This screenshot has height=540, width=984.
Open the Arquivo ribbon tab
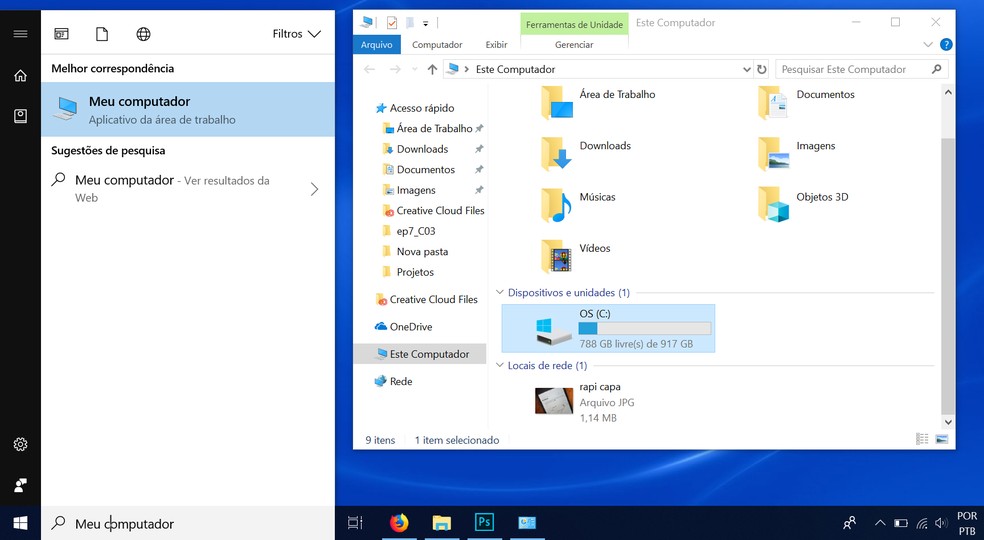pos(377,45)
